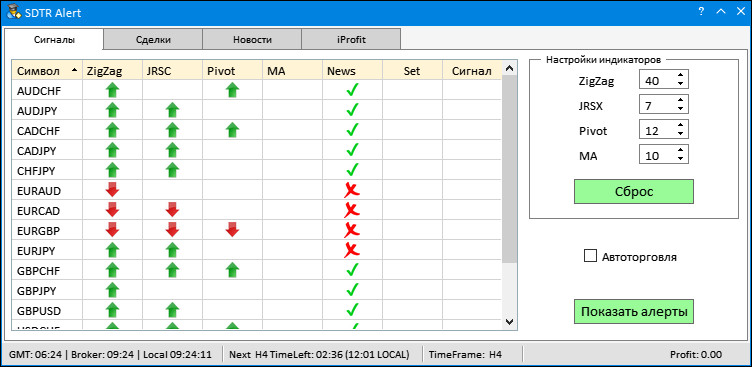Image resolution: width=752 pixels, height=367 pixels.
Task: Click the red News cross for EURJPY
Action: (352, 251)
